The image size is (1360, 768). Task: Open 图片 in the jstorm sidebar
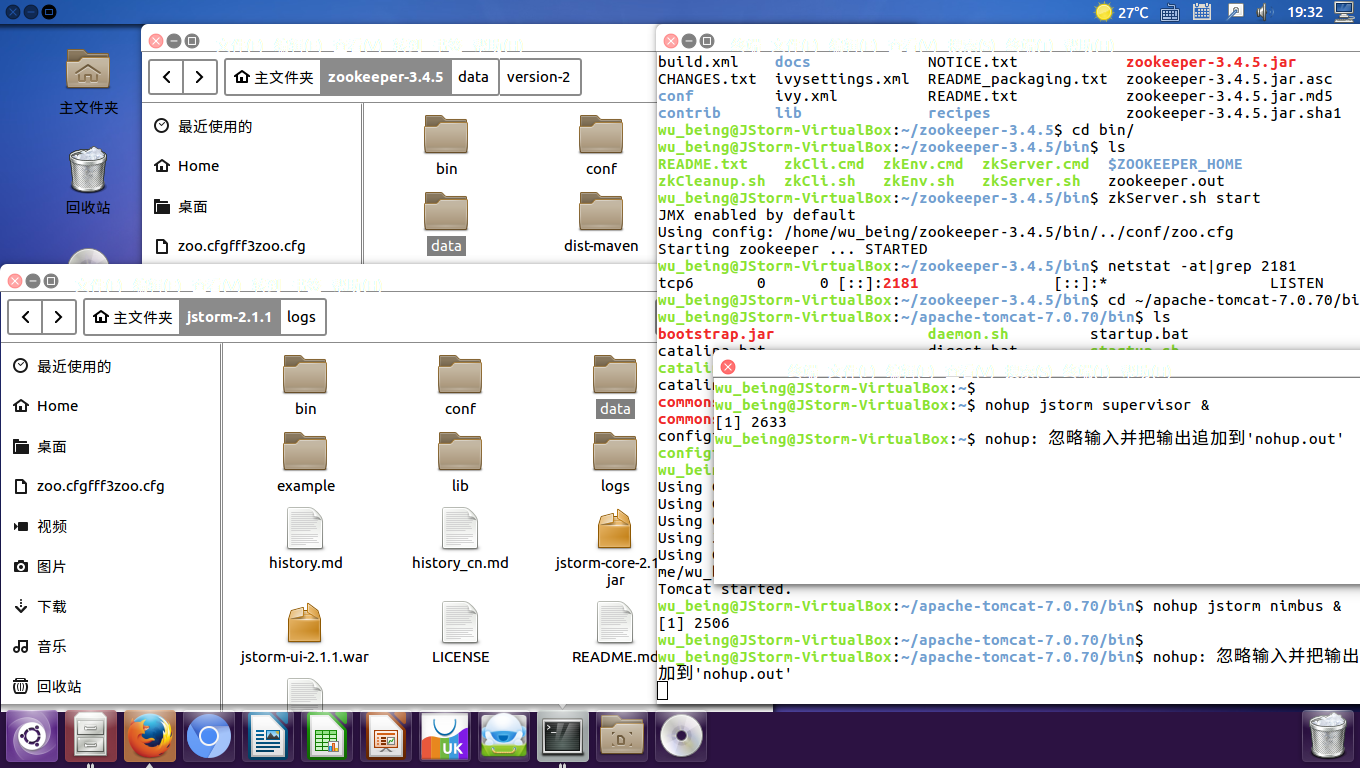point(110,566)
